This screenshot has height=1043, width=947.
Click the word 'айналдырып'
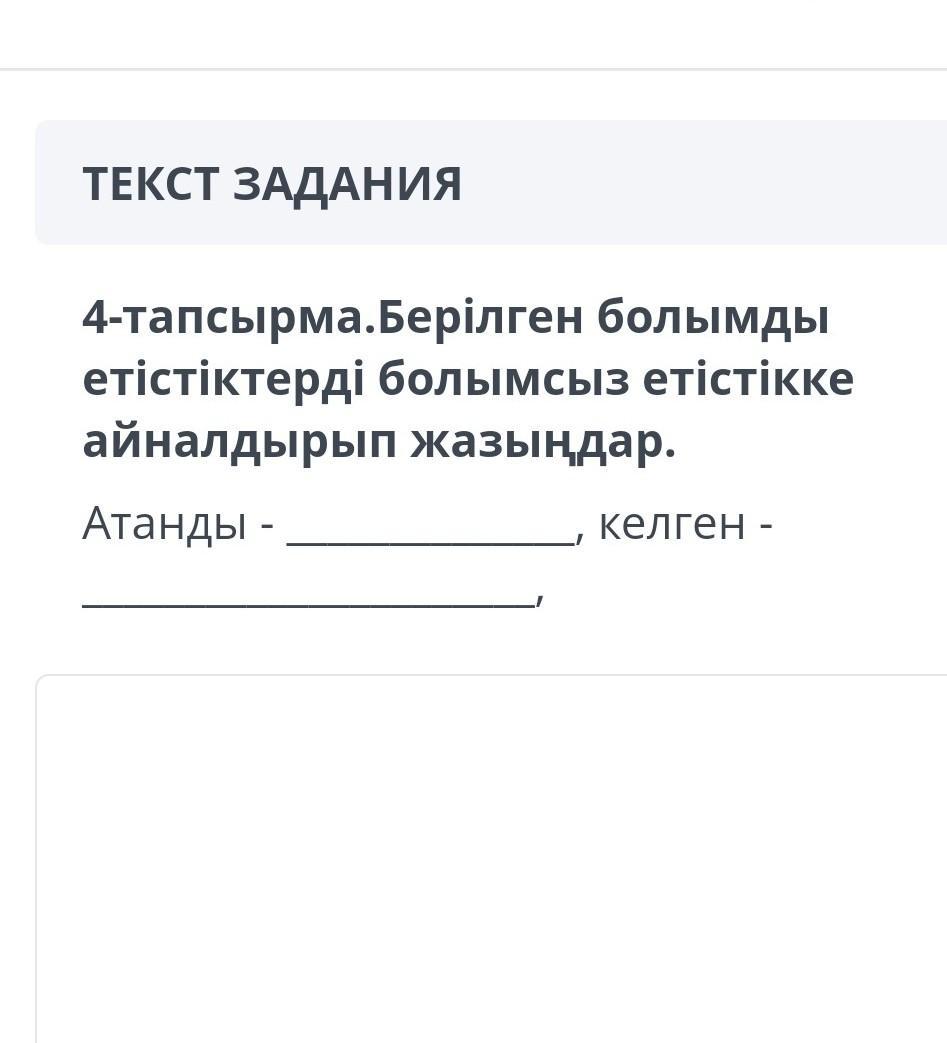(239, 443)
